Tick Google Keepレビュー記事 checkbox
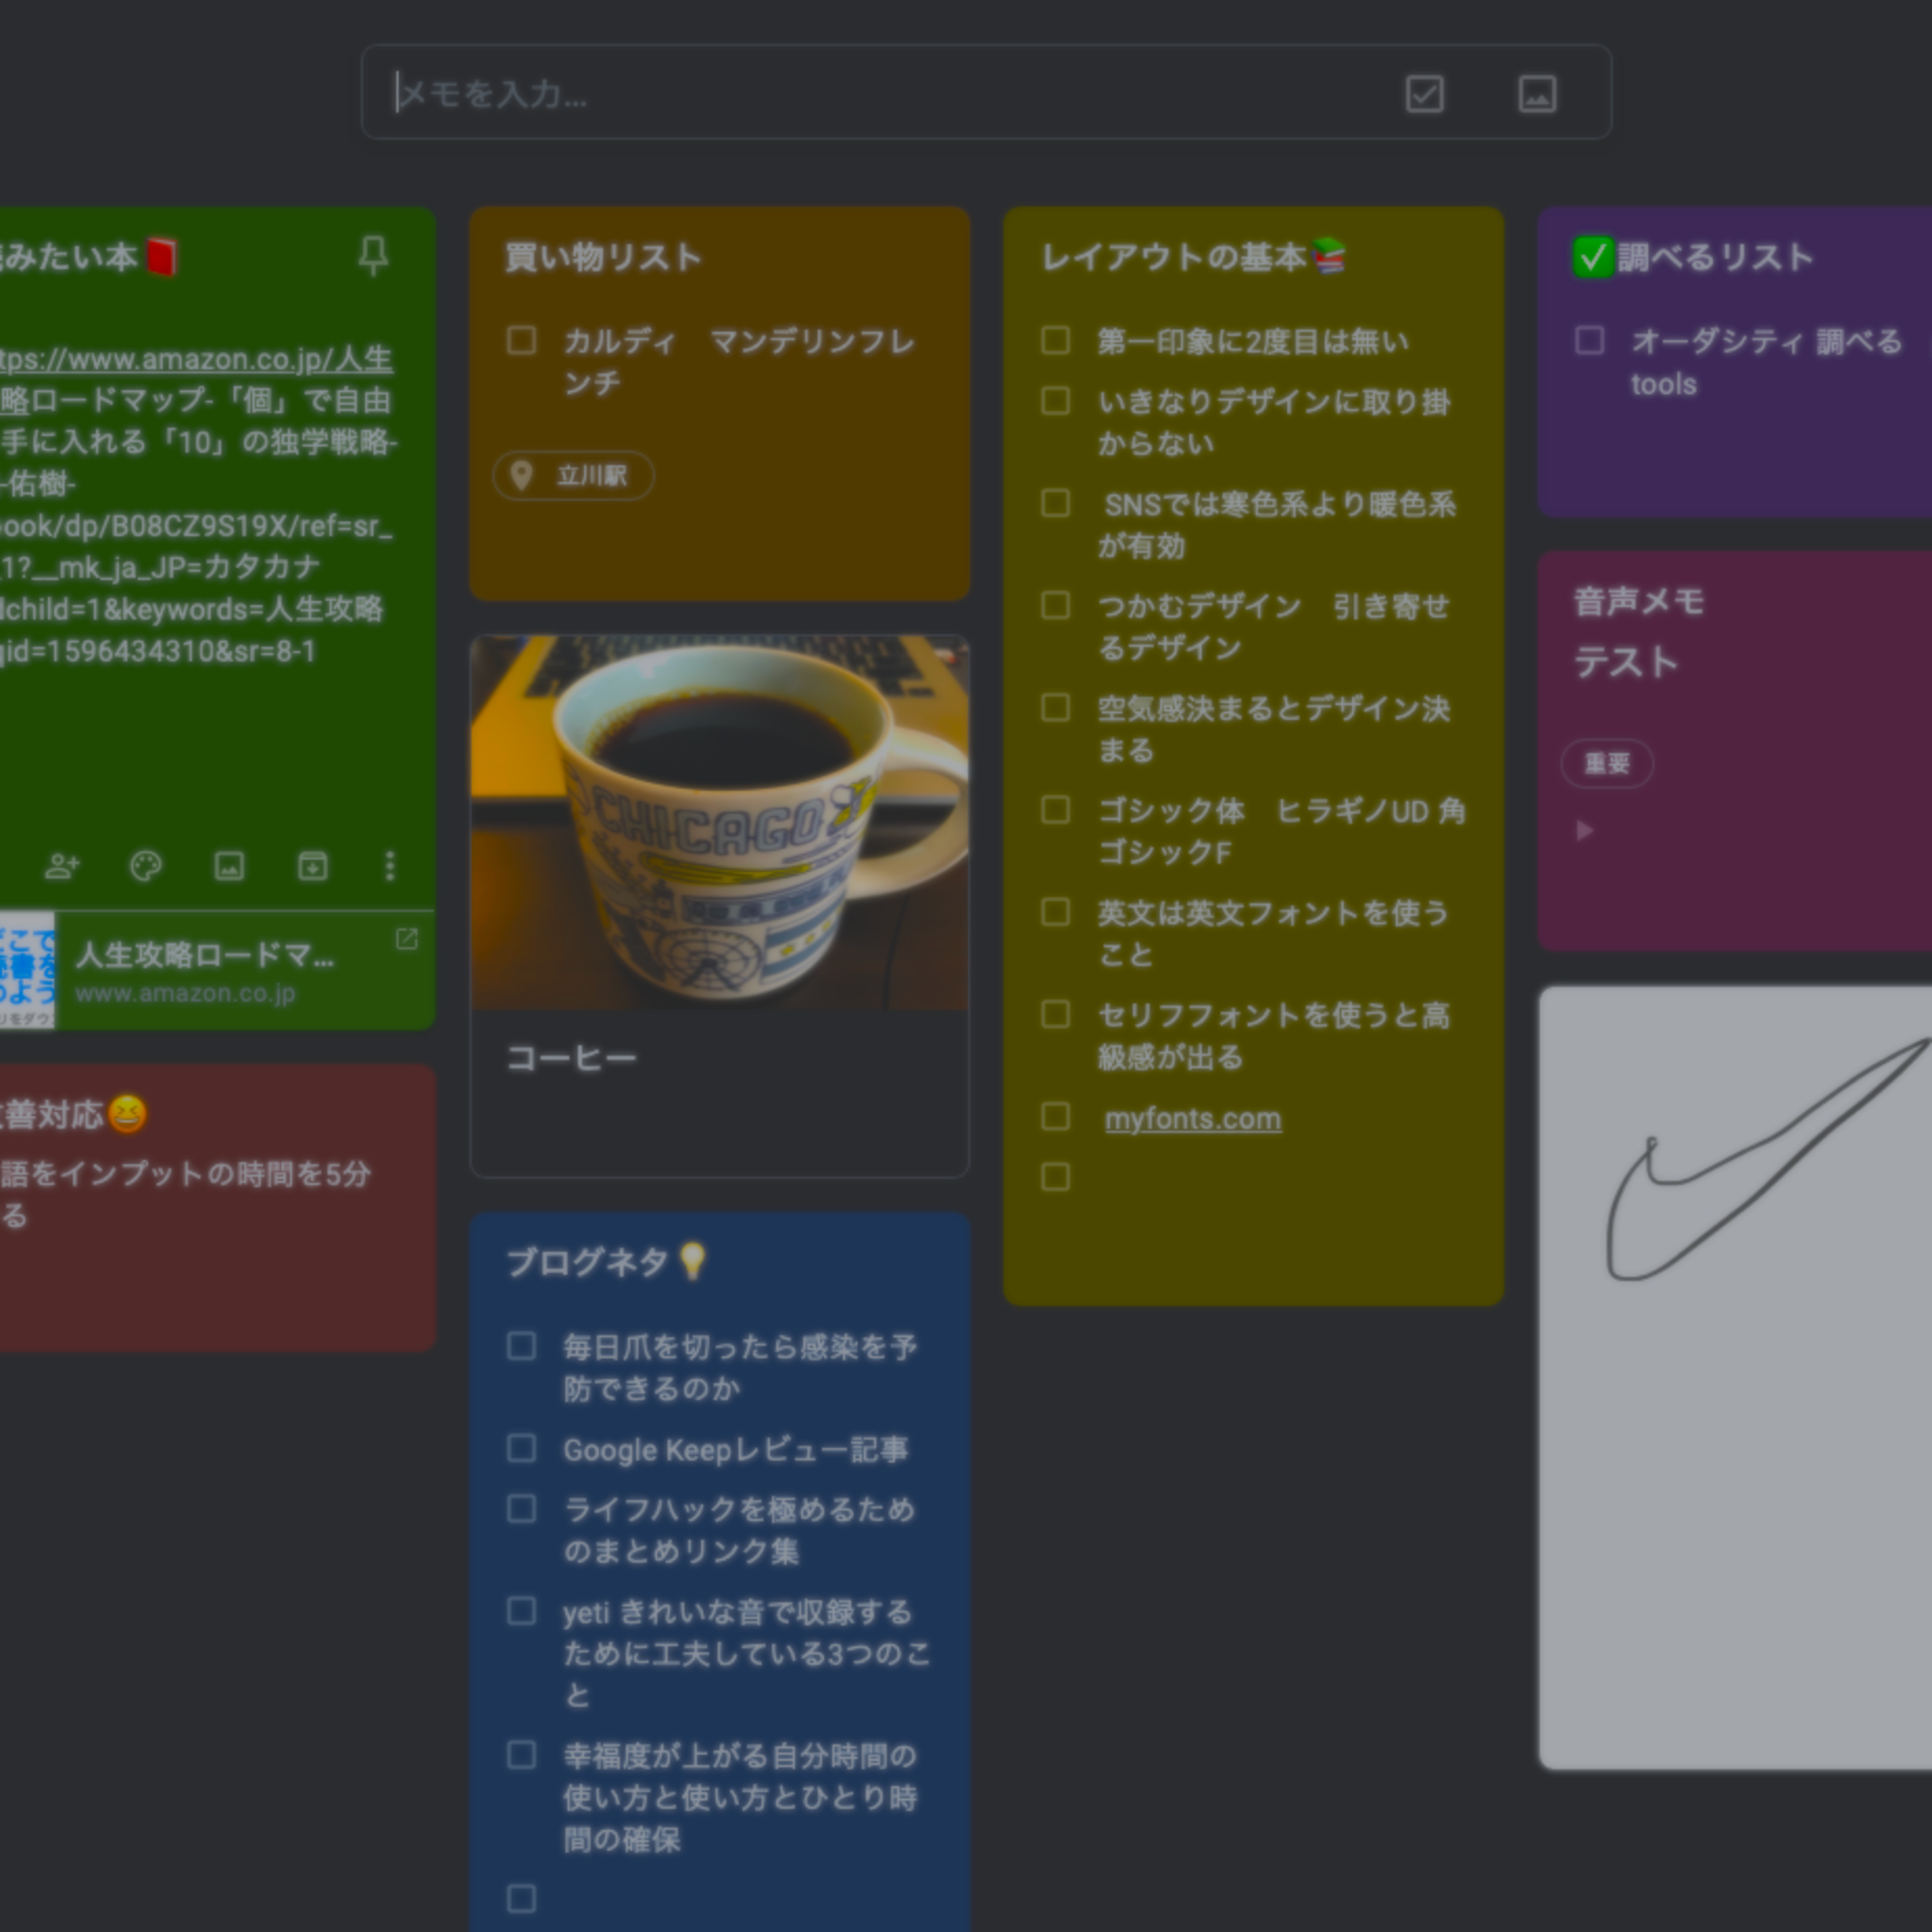Image resolution: width=1932 pixels, height=1932 pixels. click(x=522, y=1449)
